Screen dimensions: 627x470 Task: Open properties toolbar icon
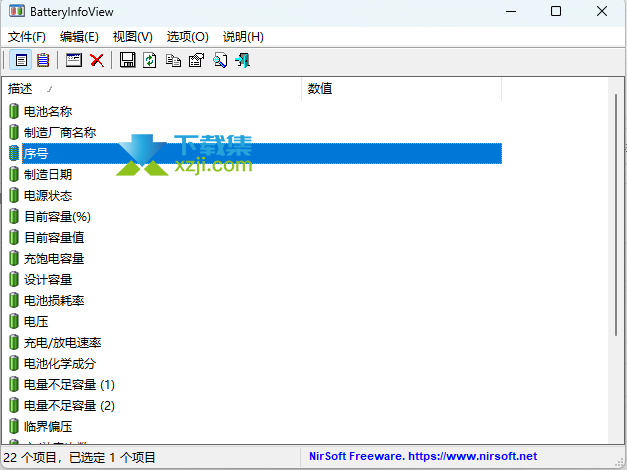click(x=196, y=60)
